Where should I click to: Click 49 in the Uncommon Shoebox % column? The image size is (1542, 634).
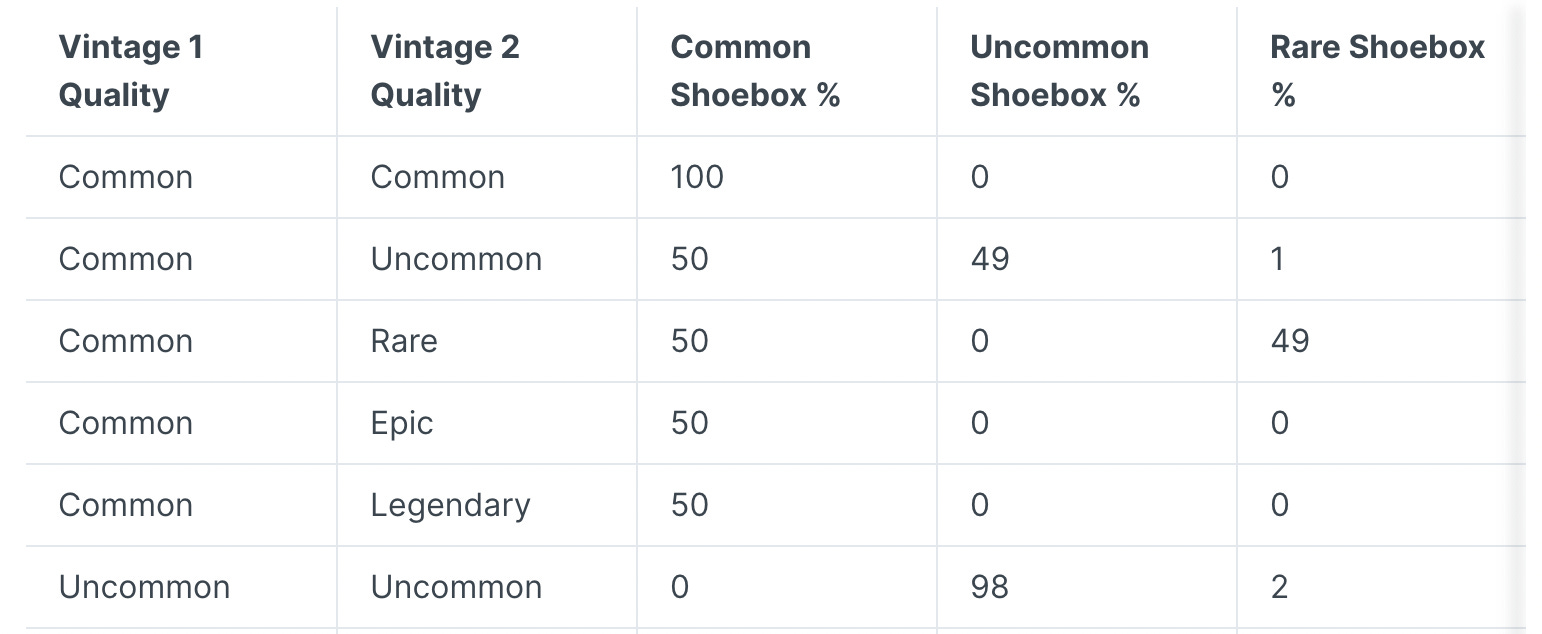(989, 259)
